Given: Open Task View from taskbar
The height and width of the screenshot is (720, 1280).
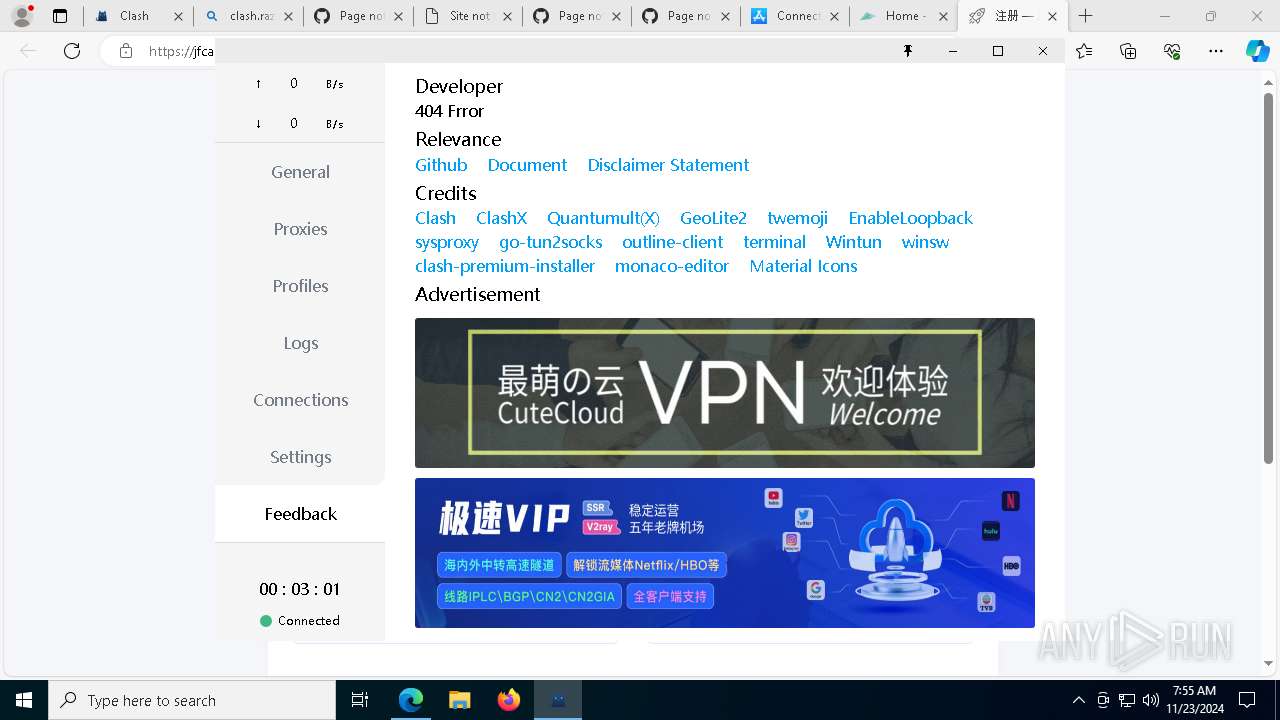Looking at the screenshot, I should pos(361,700).
